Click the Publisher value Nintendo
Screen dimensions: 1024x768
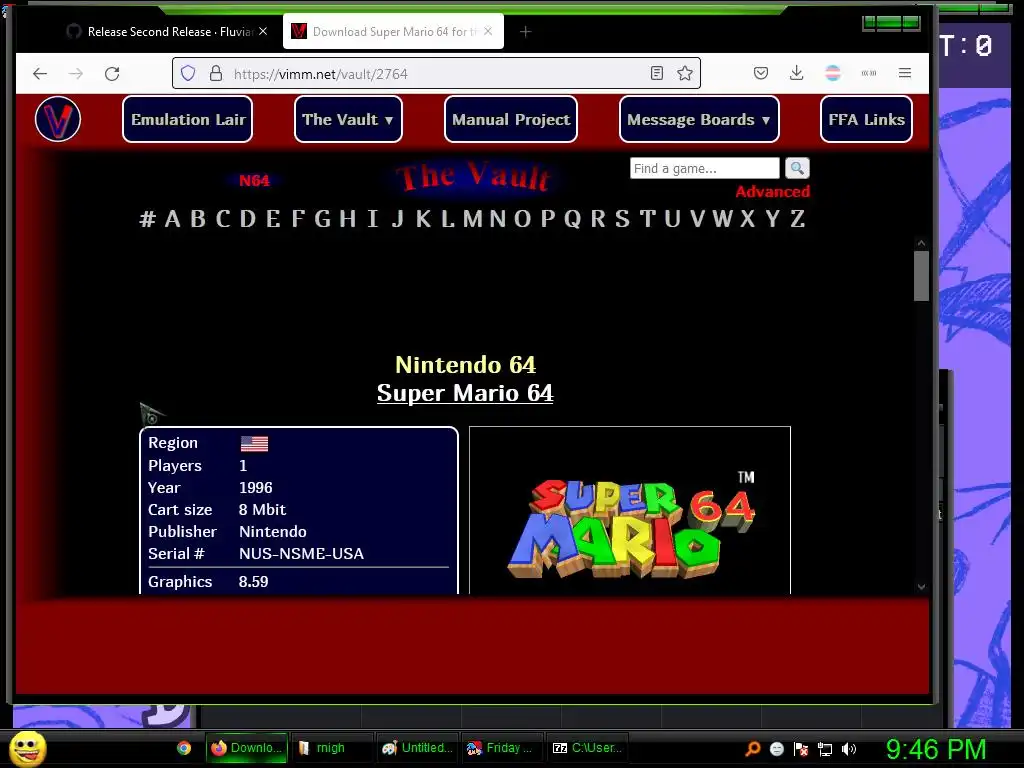tap(272, 532)
